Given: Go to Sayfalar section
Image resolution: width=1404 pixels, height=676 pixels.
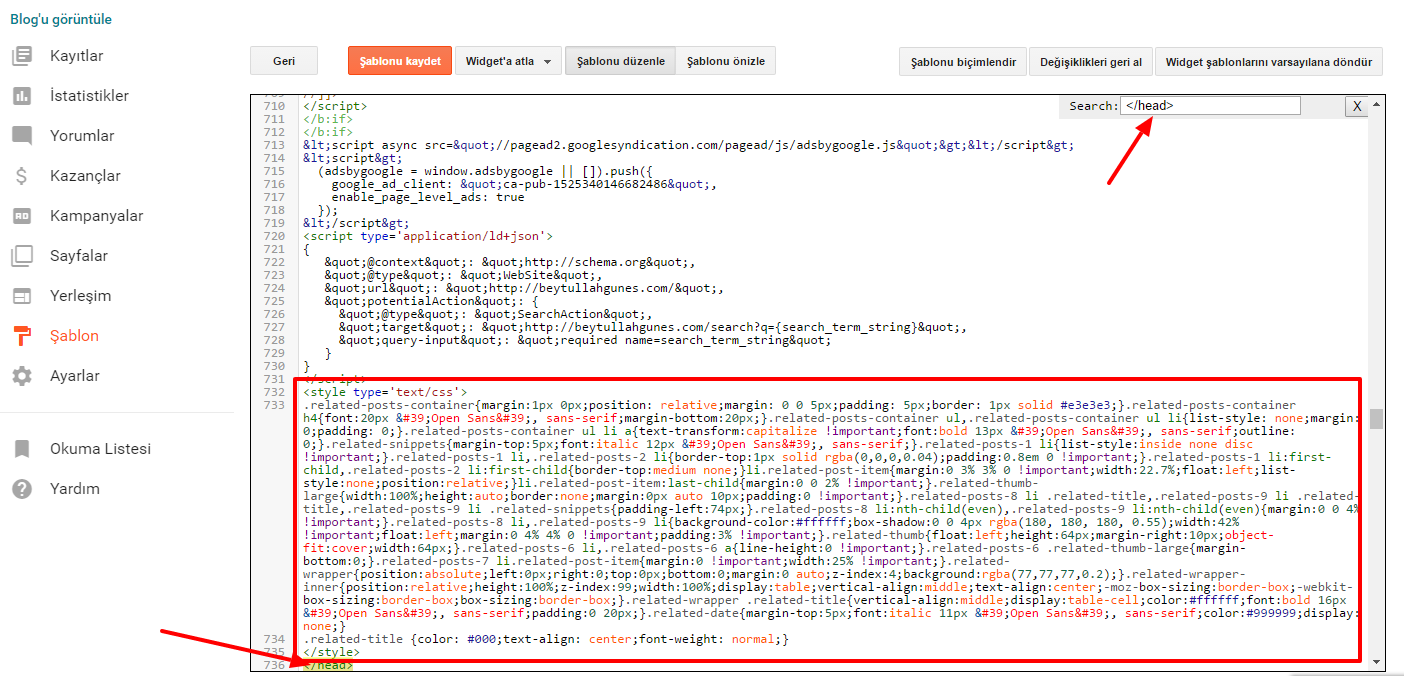Looking at the screenshot, I should (79, 256).
